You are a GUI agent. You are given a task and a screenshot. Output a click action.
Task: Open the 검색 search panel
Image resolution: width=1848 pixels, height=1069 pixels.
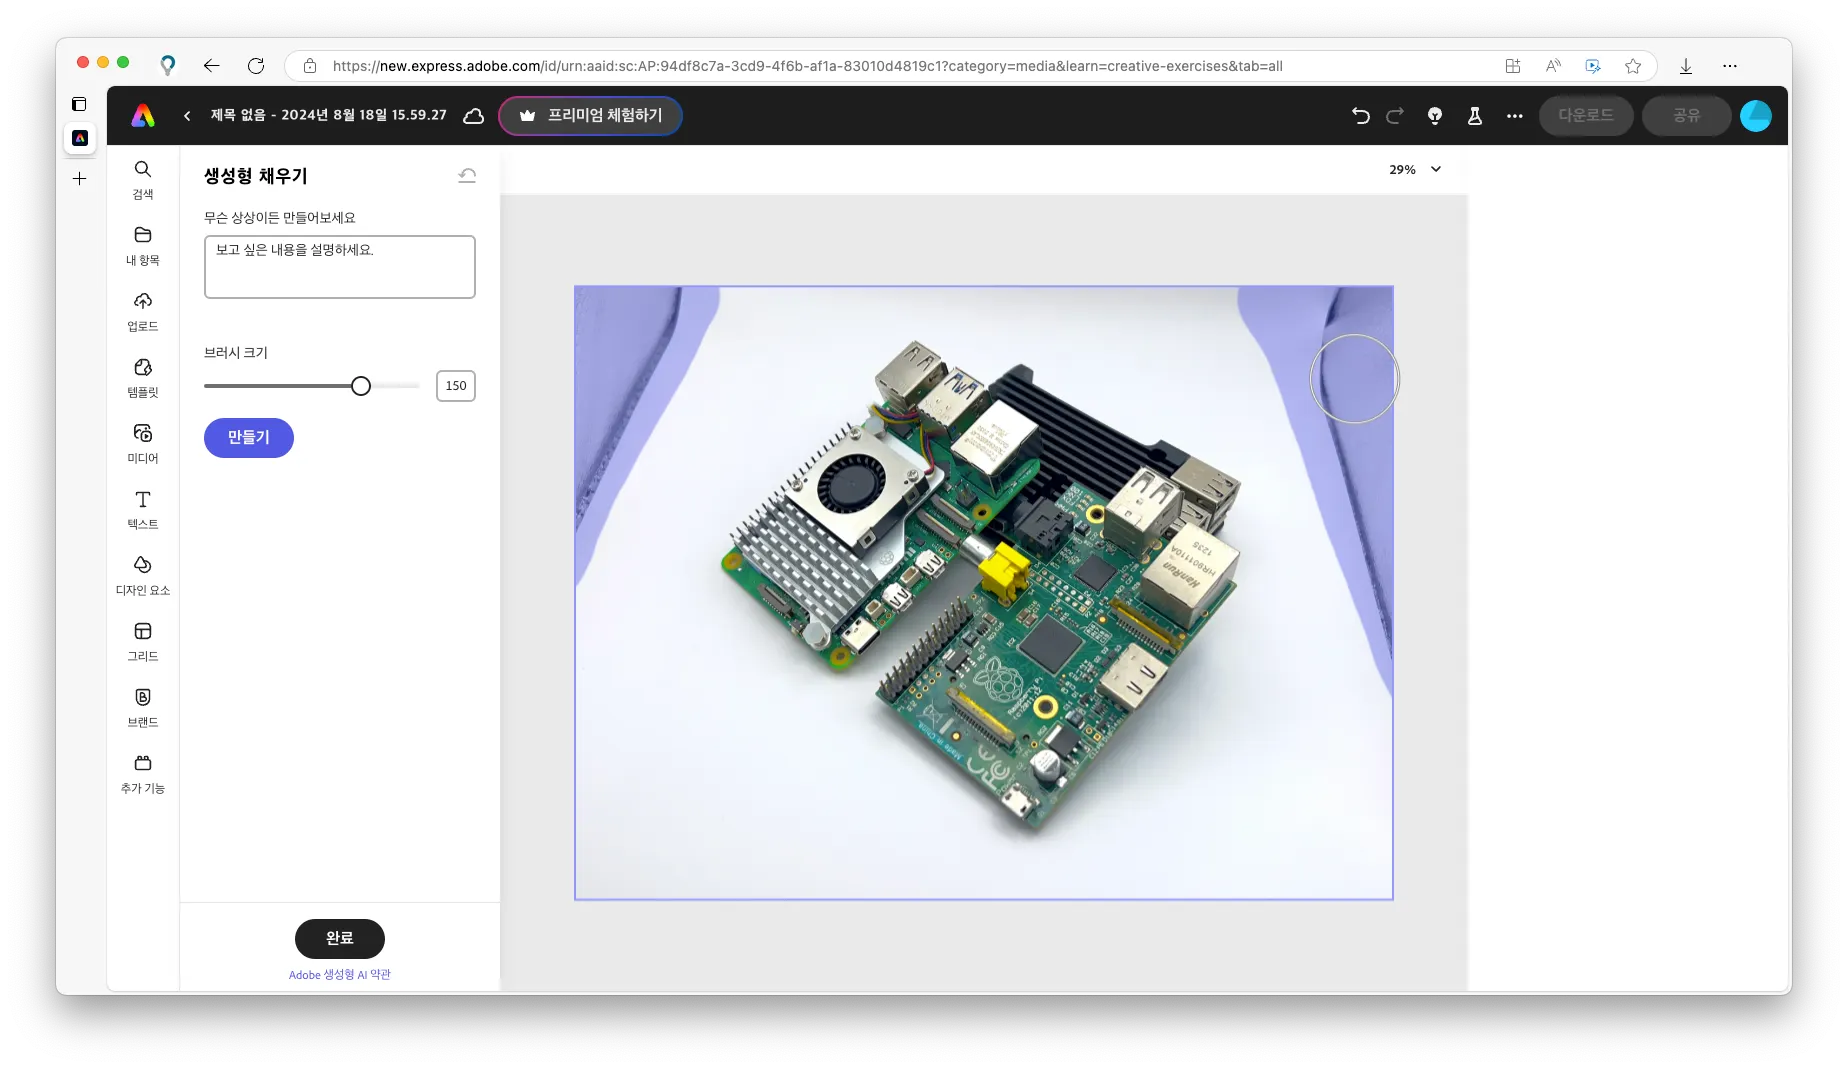pyautogui.click(x=143, y=180)
